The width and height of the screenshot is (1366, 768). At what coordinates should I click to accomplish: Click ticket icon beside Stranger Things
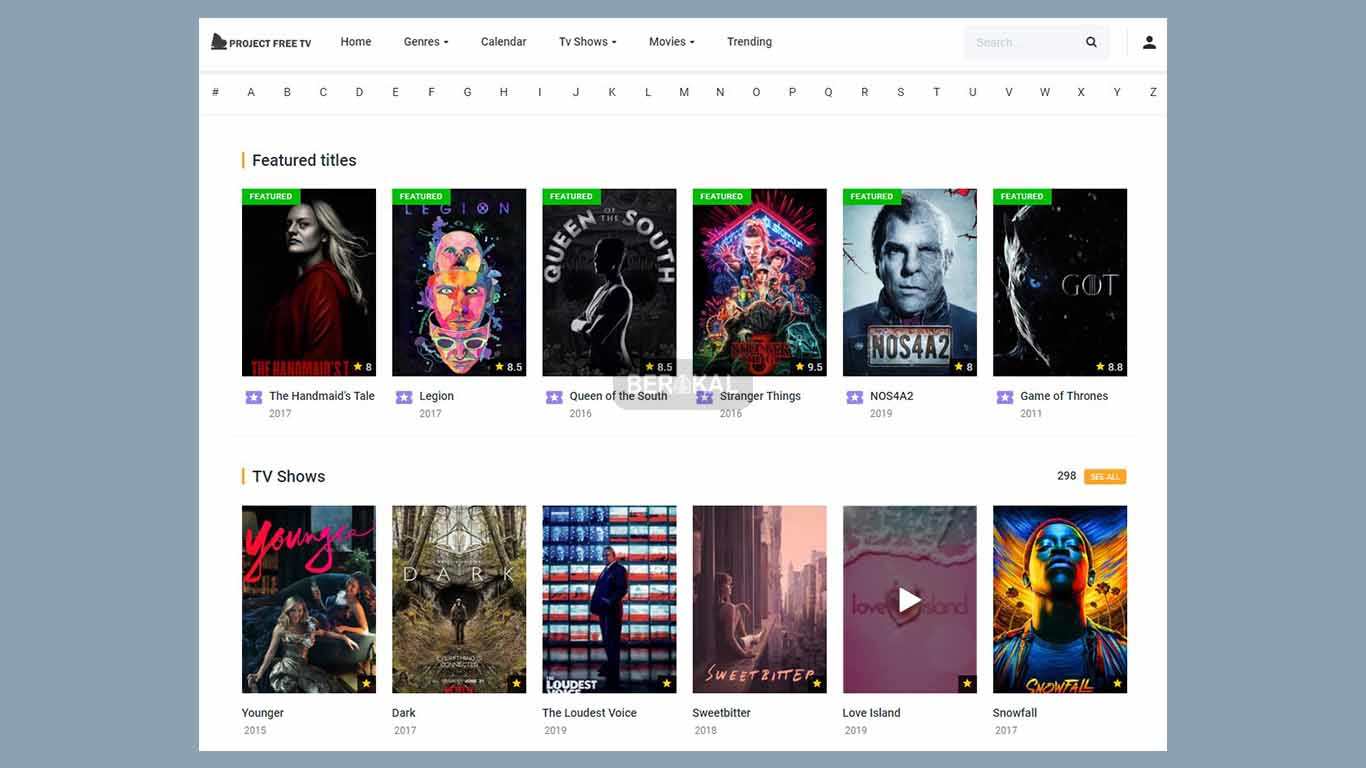point(704,397)
